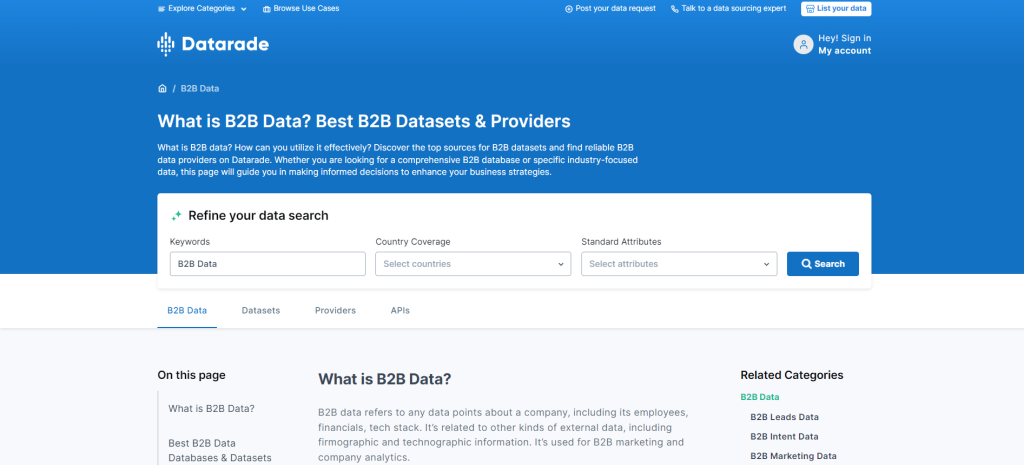Click the Browse Use Cases briefcase icon

point(266,9)
